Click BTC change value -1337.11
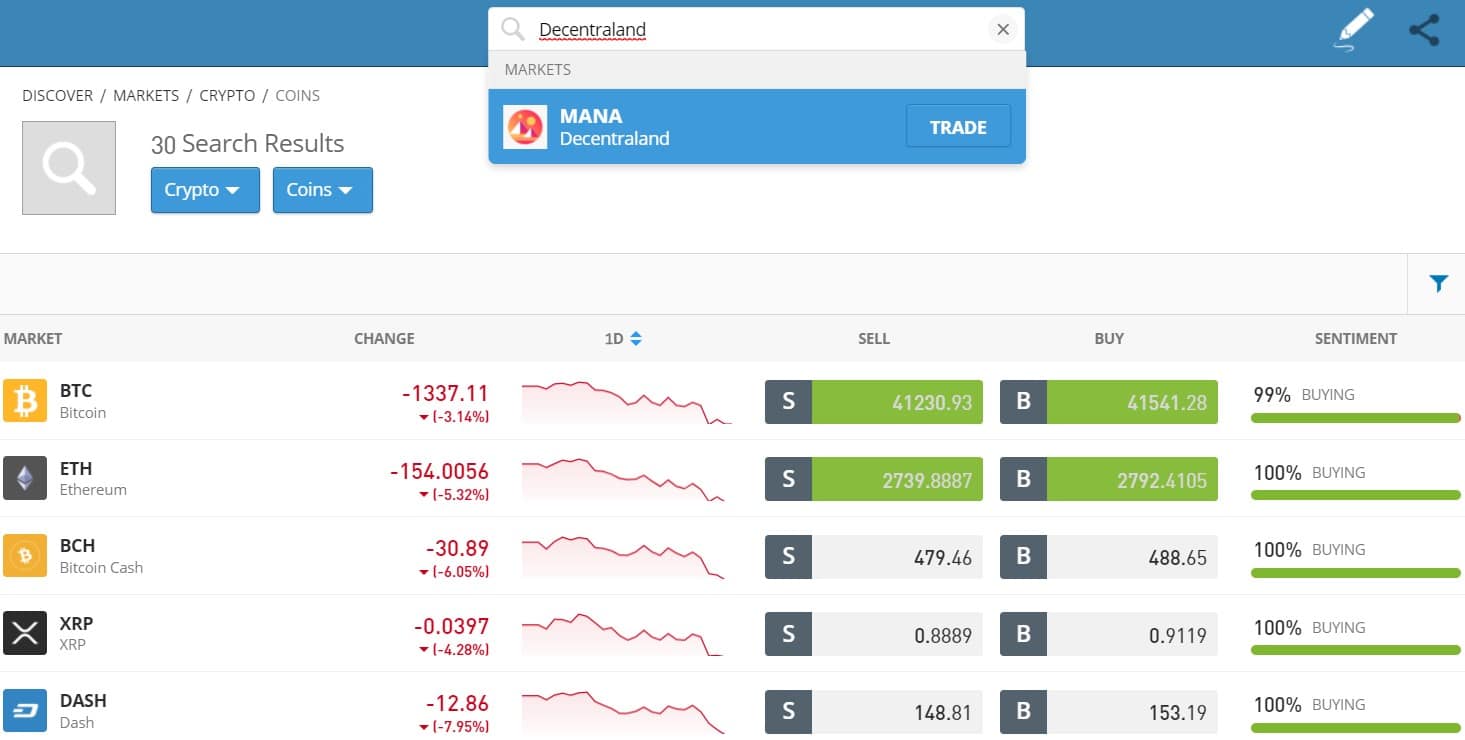 (445, 394)
